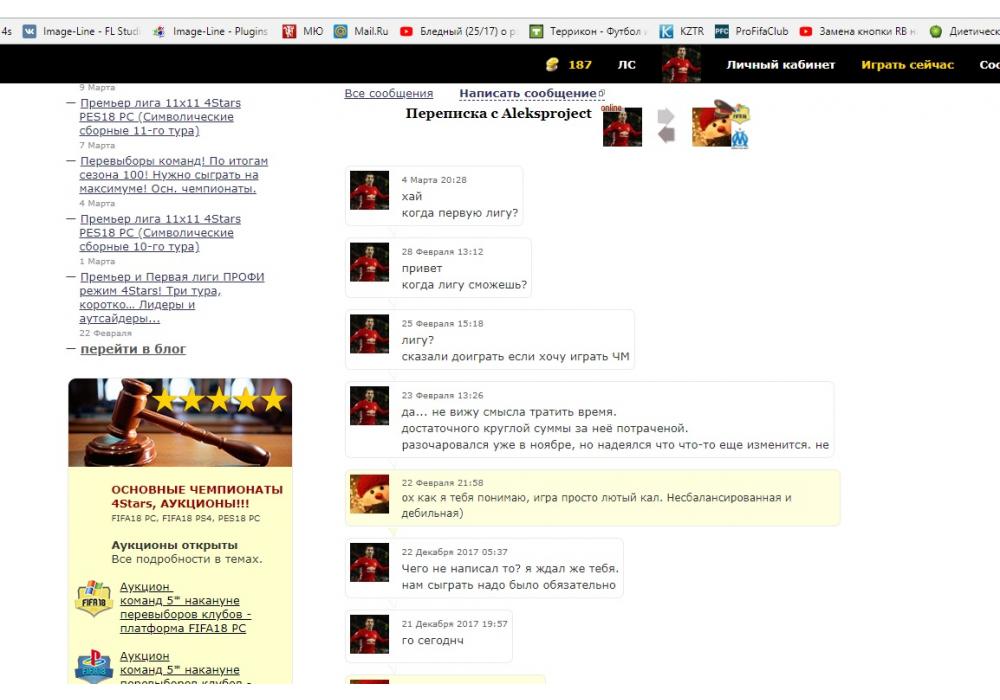This screenshot has width=1000, height=700.
Task: Click sender avatar on 4 Марта message
Action: click(x=369, y=190)
